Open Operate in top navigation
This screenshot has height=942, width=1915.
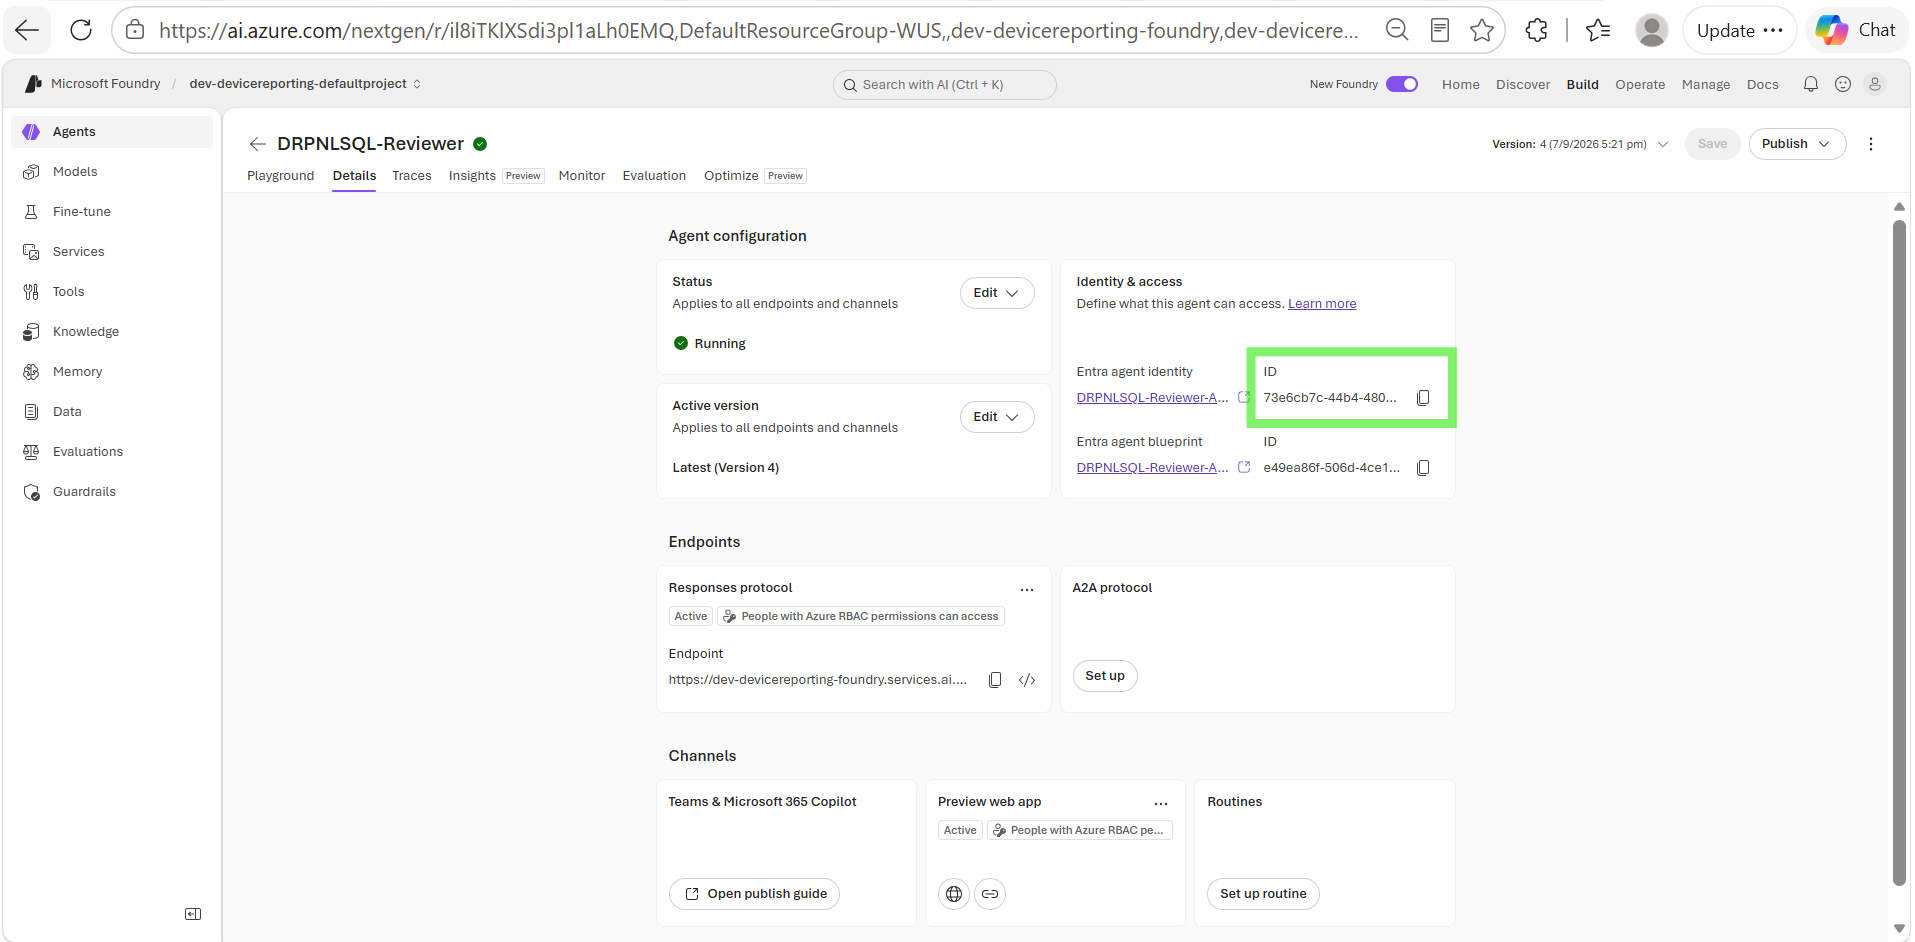1640,85
